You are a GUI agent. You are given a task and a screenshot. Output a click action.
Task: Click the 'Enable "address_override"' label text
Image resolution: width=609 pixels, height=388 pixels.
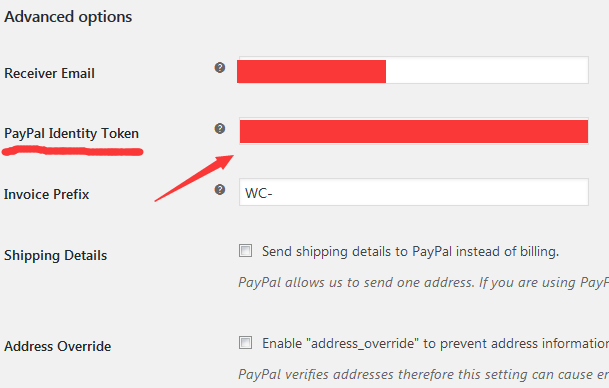coord(435,343)
